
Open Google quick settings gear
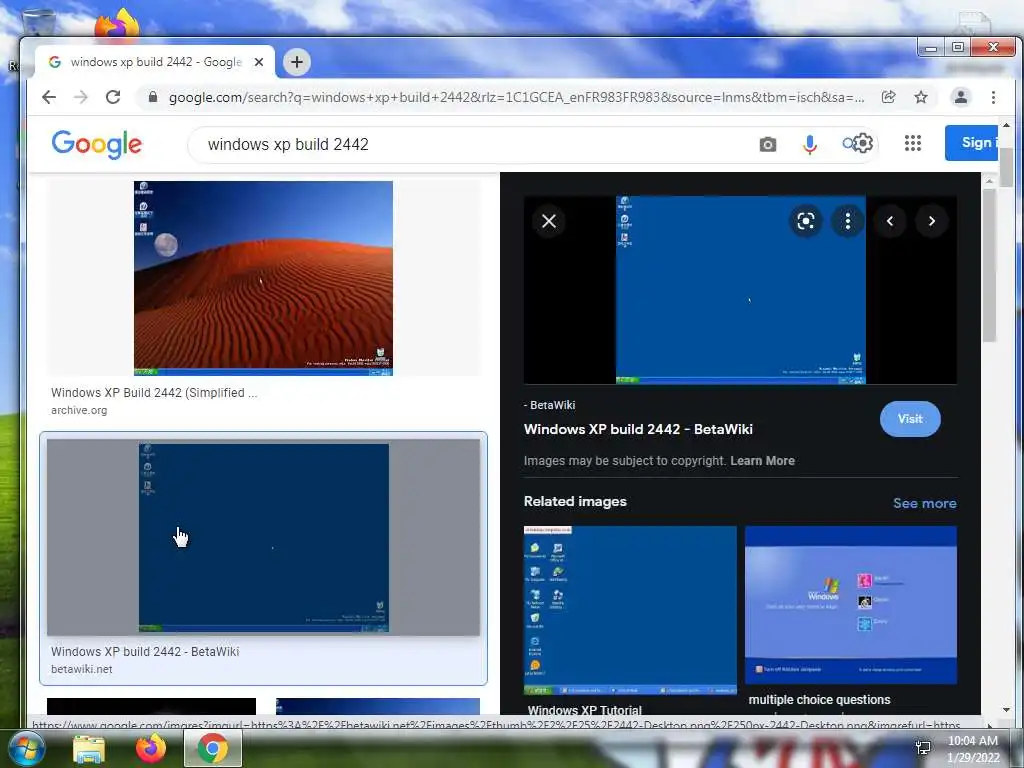point(863,143)
